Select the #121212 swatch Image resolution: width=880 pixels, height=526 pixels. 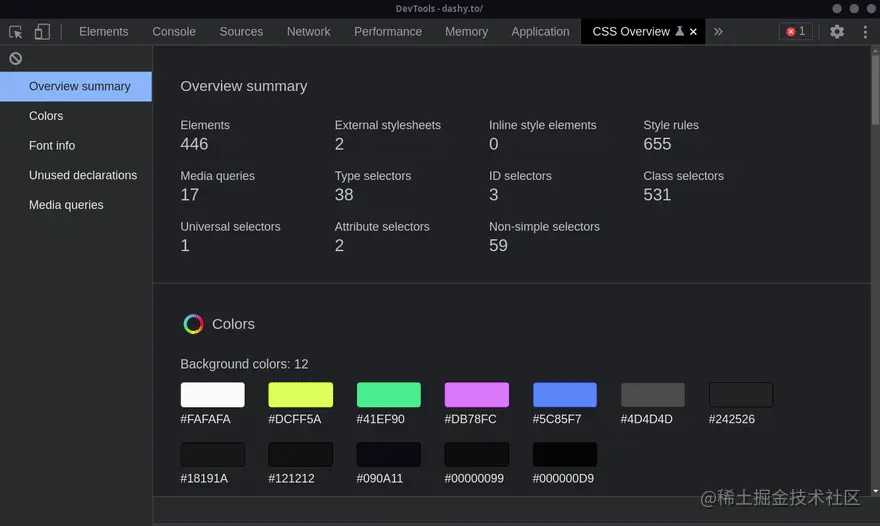(301, 454)
